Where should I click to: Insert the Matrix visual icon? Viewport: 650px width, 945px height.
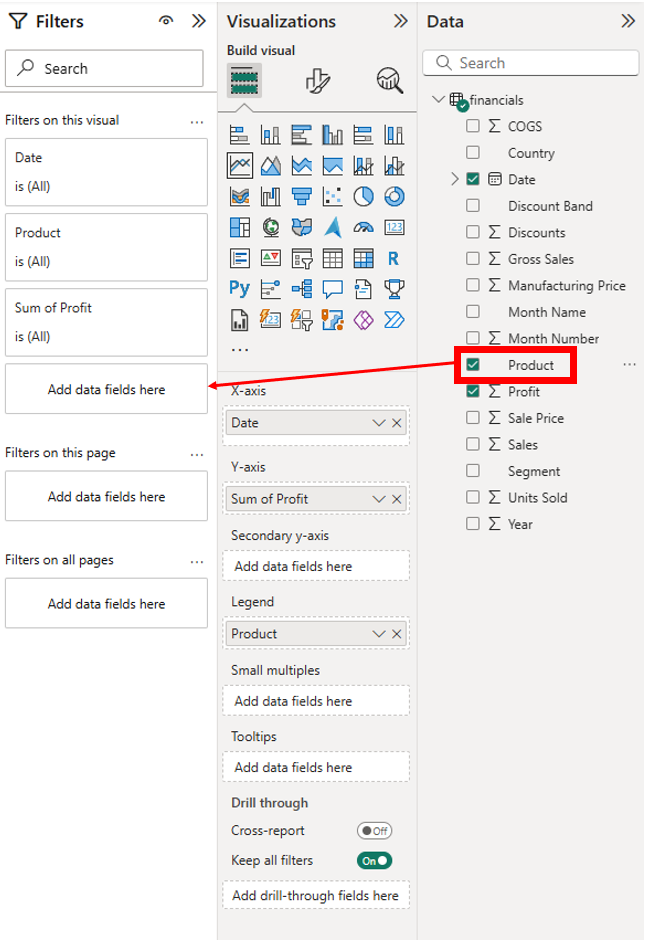[x=363, y=259]
